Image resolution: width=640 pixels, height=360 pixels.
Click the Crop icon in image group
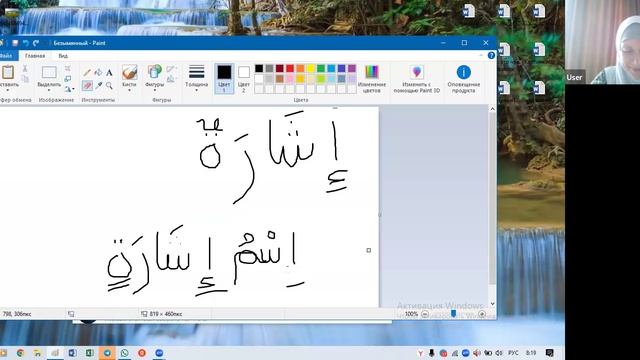[x=68, y=69]
